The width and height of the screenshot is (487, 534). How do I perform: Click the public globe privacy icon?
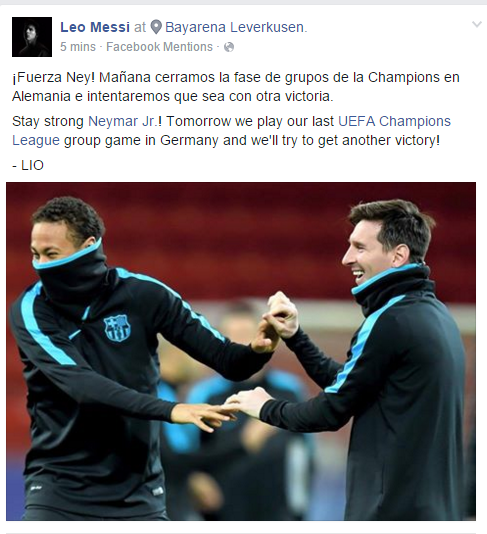tap(229, 47)
